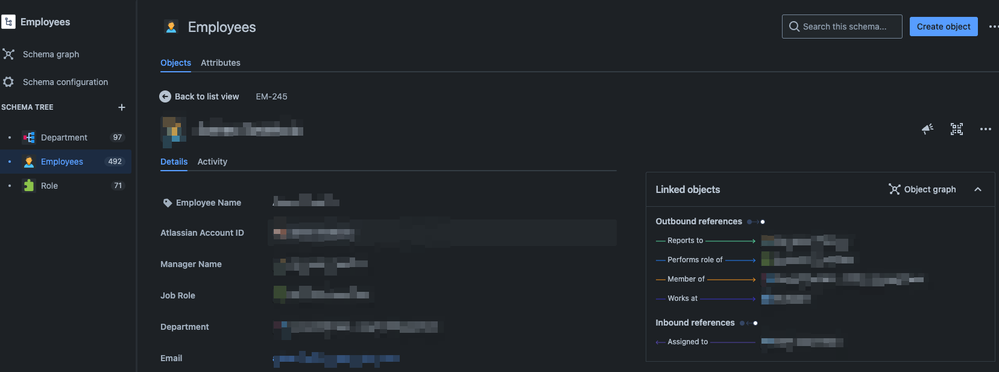
Task: Click the Job Role label
Action: tap(178, 296)
